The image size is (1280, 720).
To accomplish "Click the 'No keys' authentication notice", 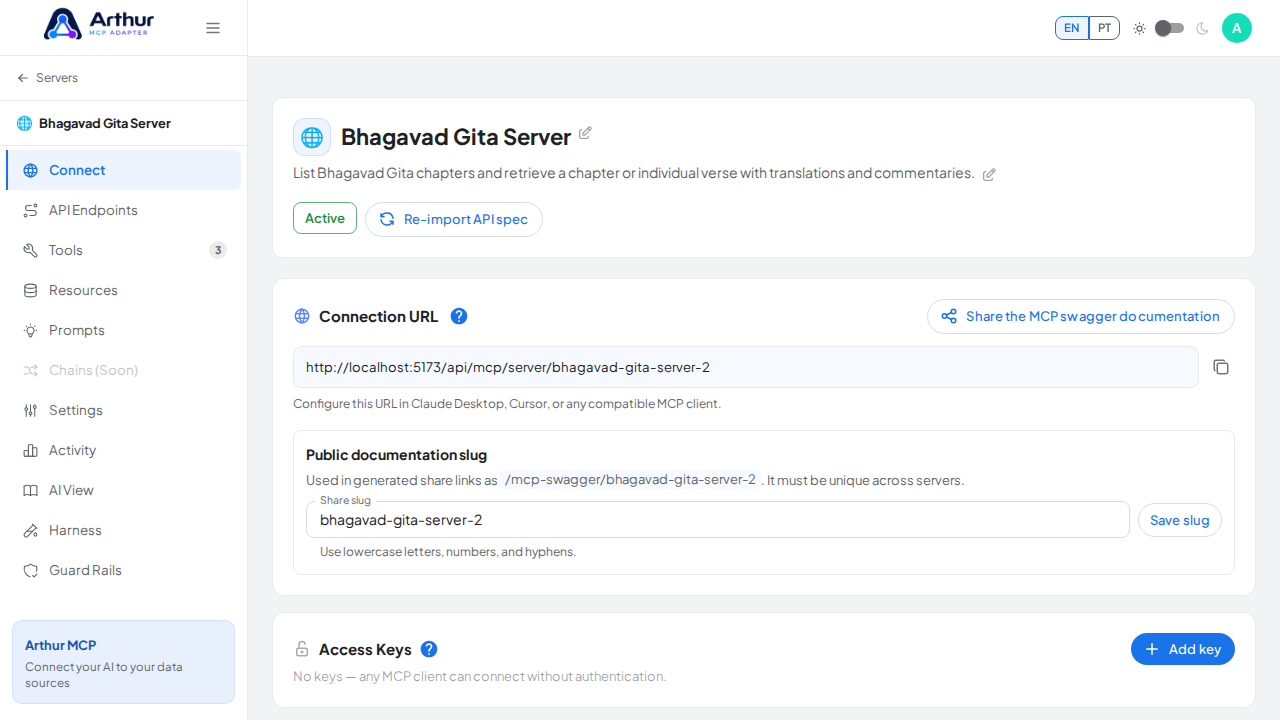I will [x=480, y=676].
